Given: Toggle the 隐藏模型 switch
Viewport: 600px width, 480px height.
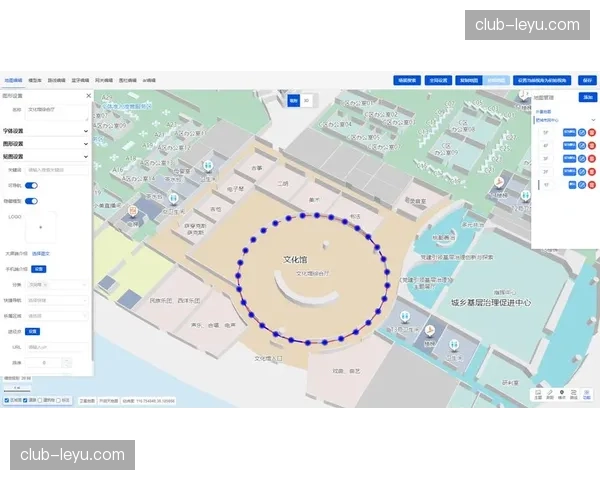Looking at the screenshot, I should tap(31, 201).
